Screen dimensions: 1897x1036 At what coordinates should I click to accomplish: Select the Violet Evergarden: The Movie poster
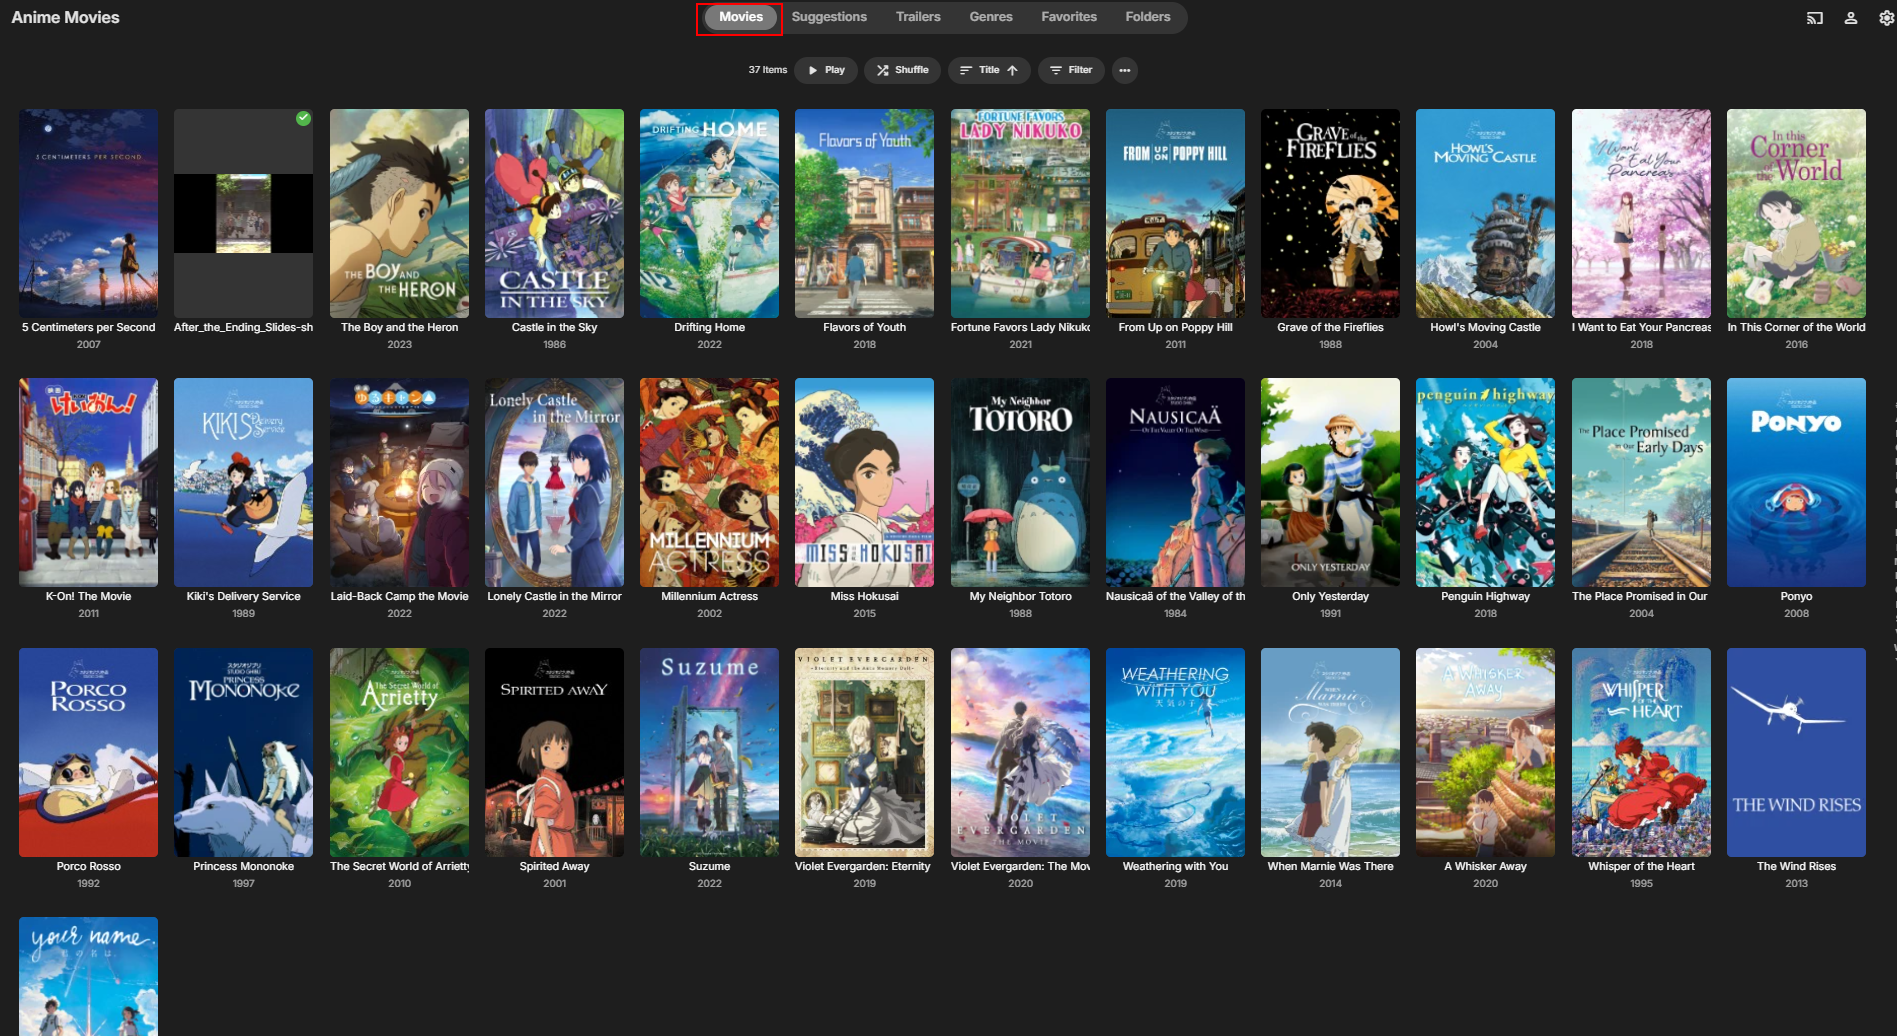[1020, 752]
